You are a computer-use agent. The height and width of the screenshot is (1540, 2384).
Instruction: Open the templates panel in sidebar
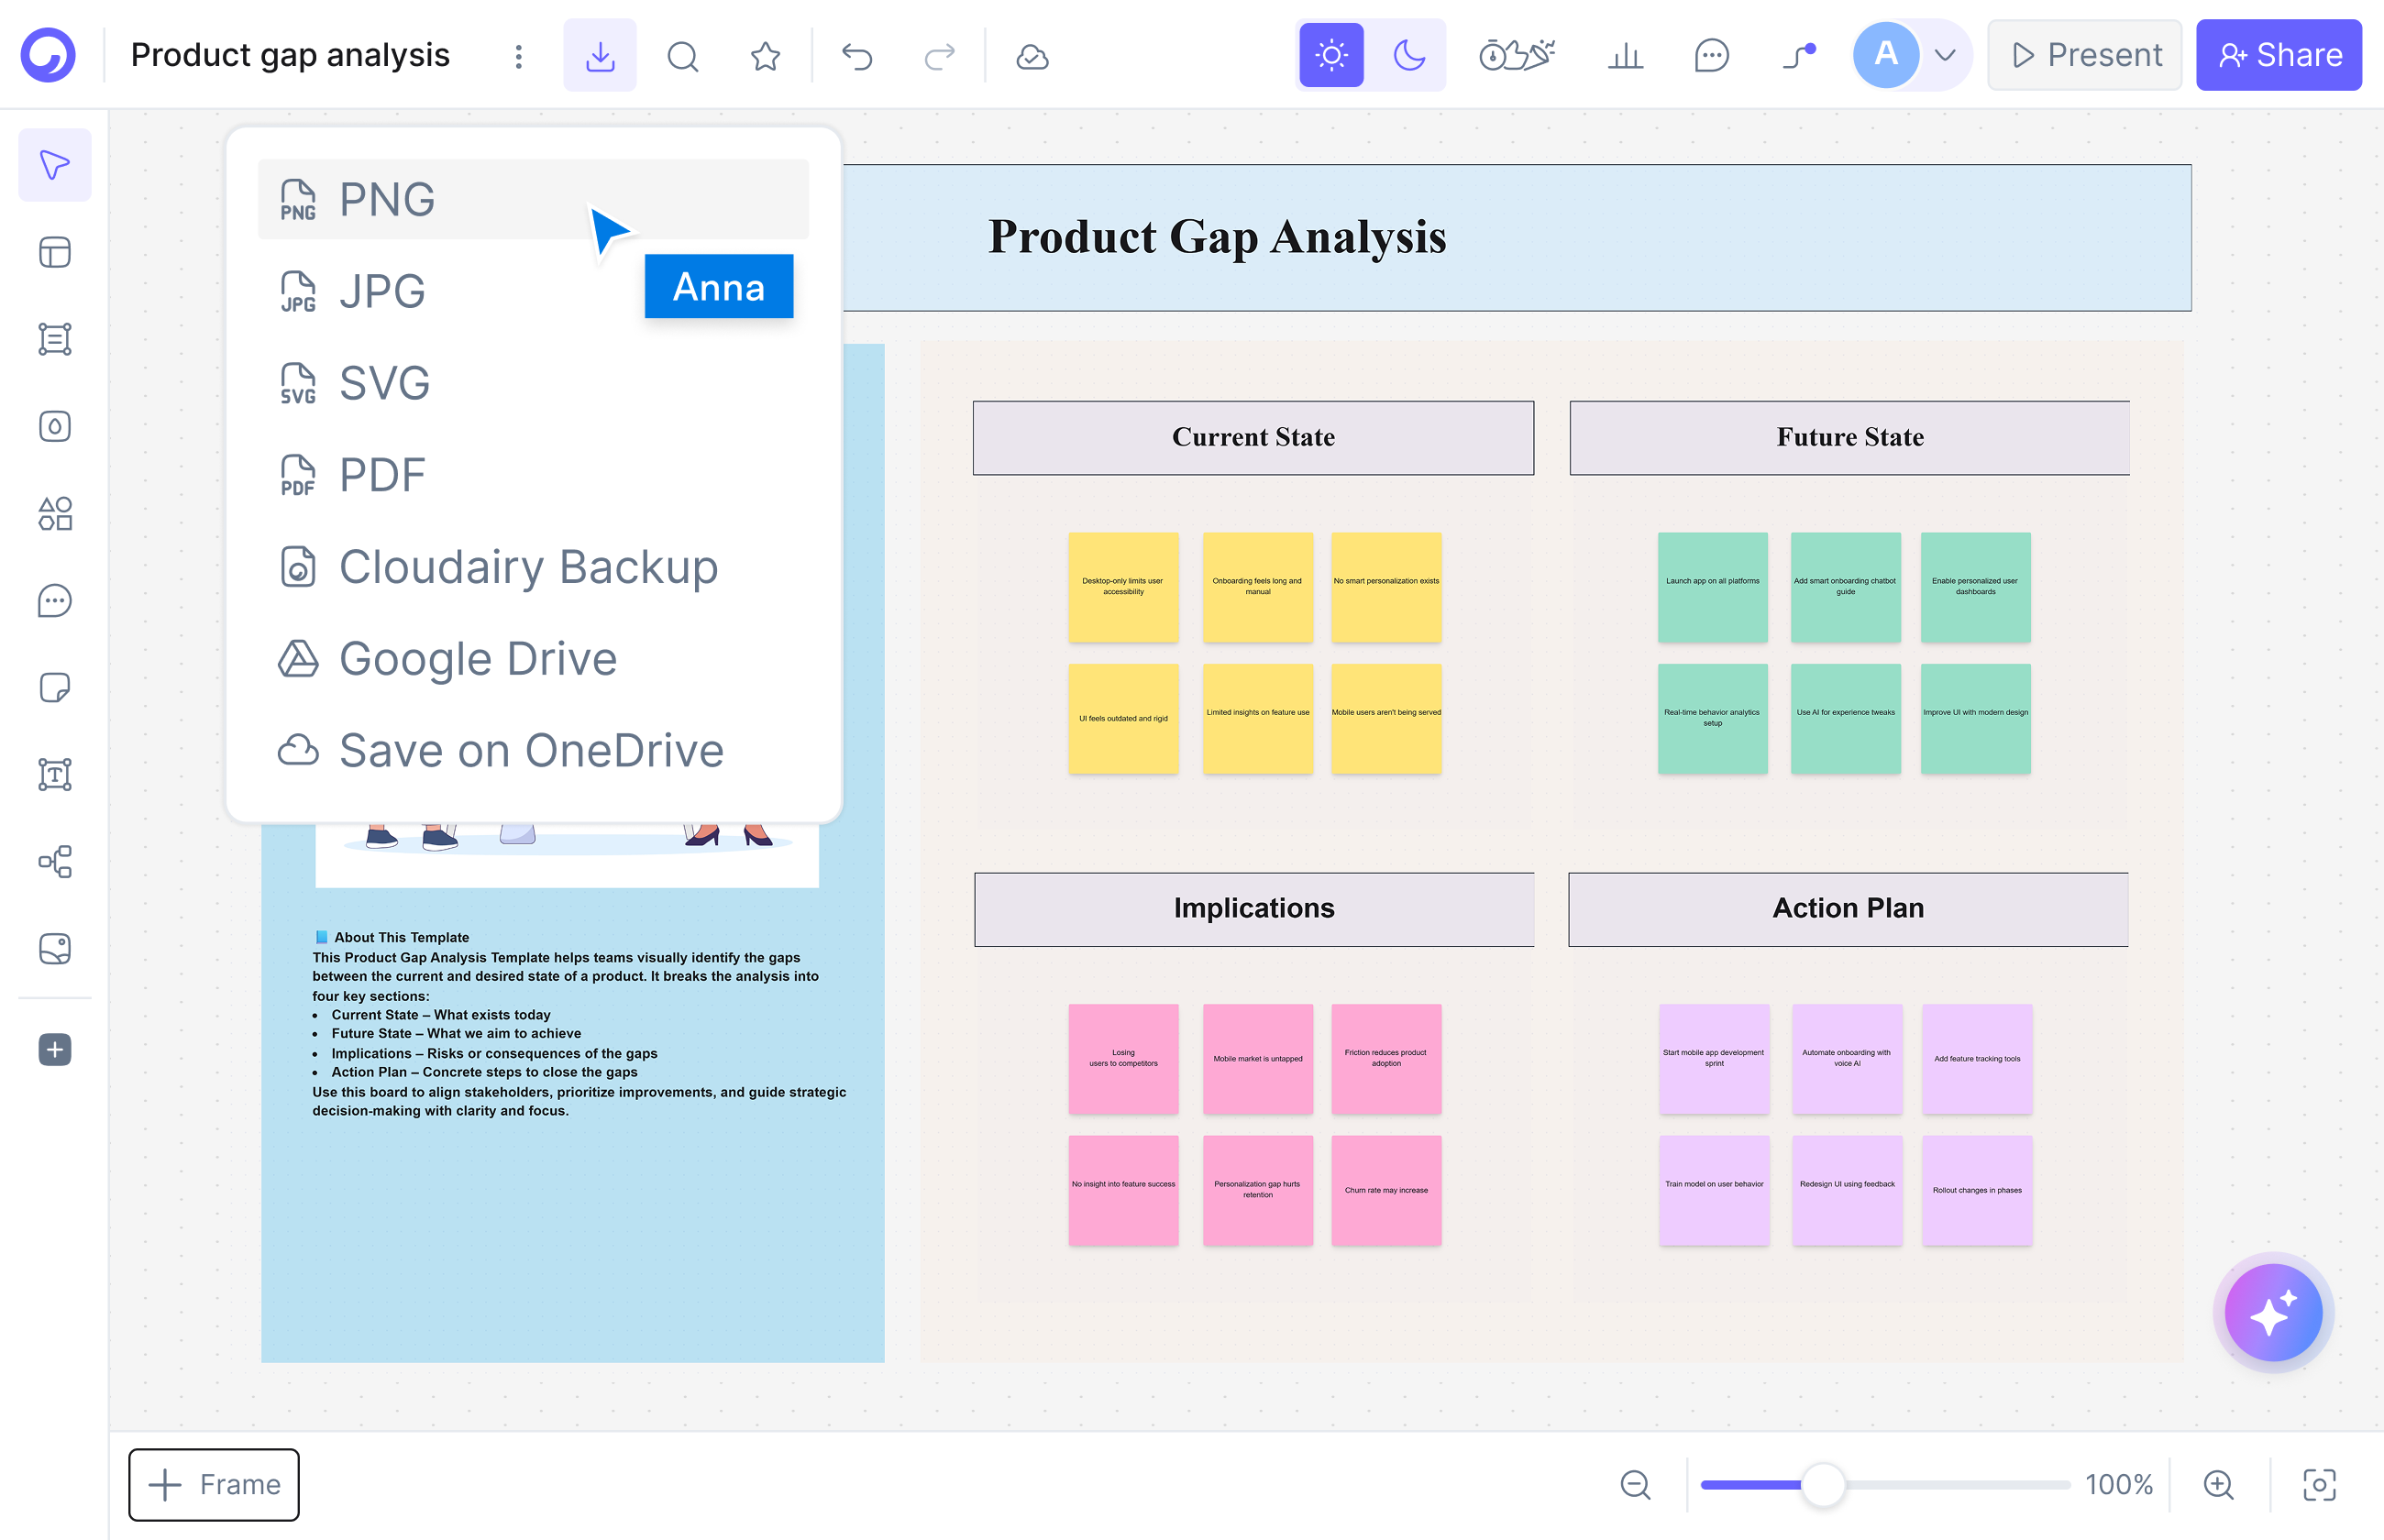[55, 252]
